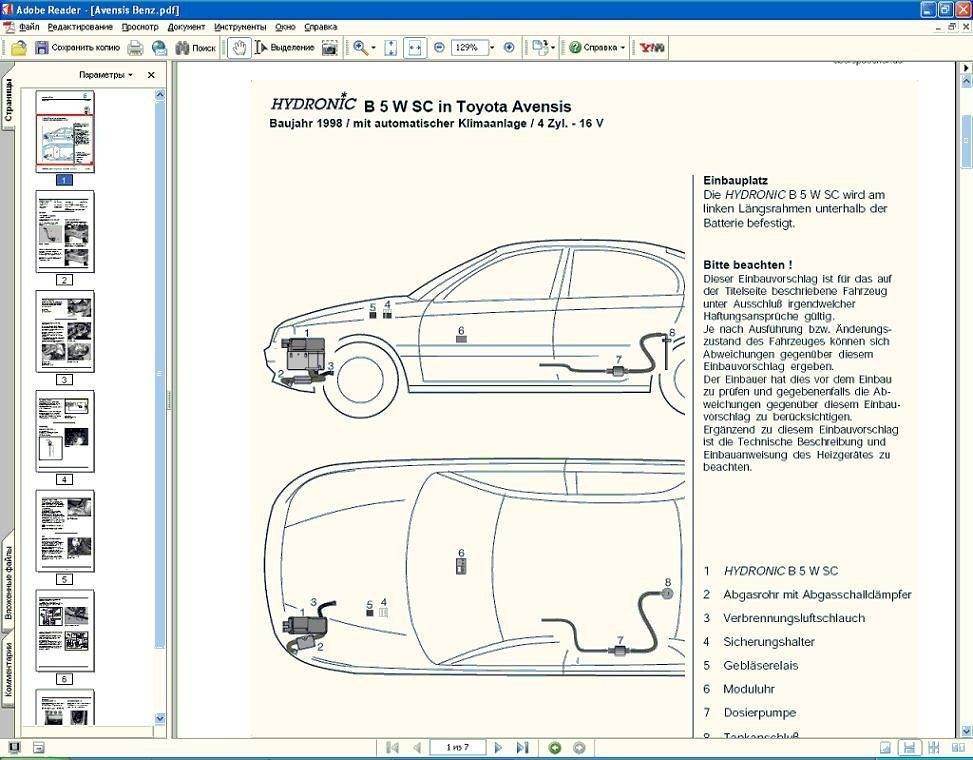This screenshot has height=760, width=973.
Task: Switch to single page layout
Action: (x=886, y=747)
